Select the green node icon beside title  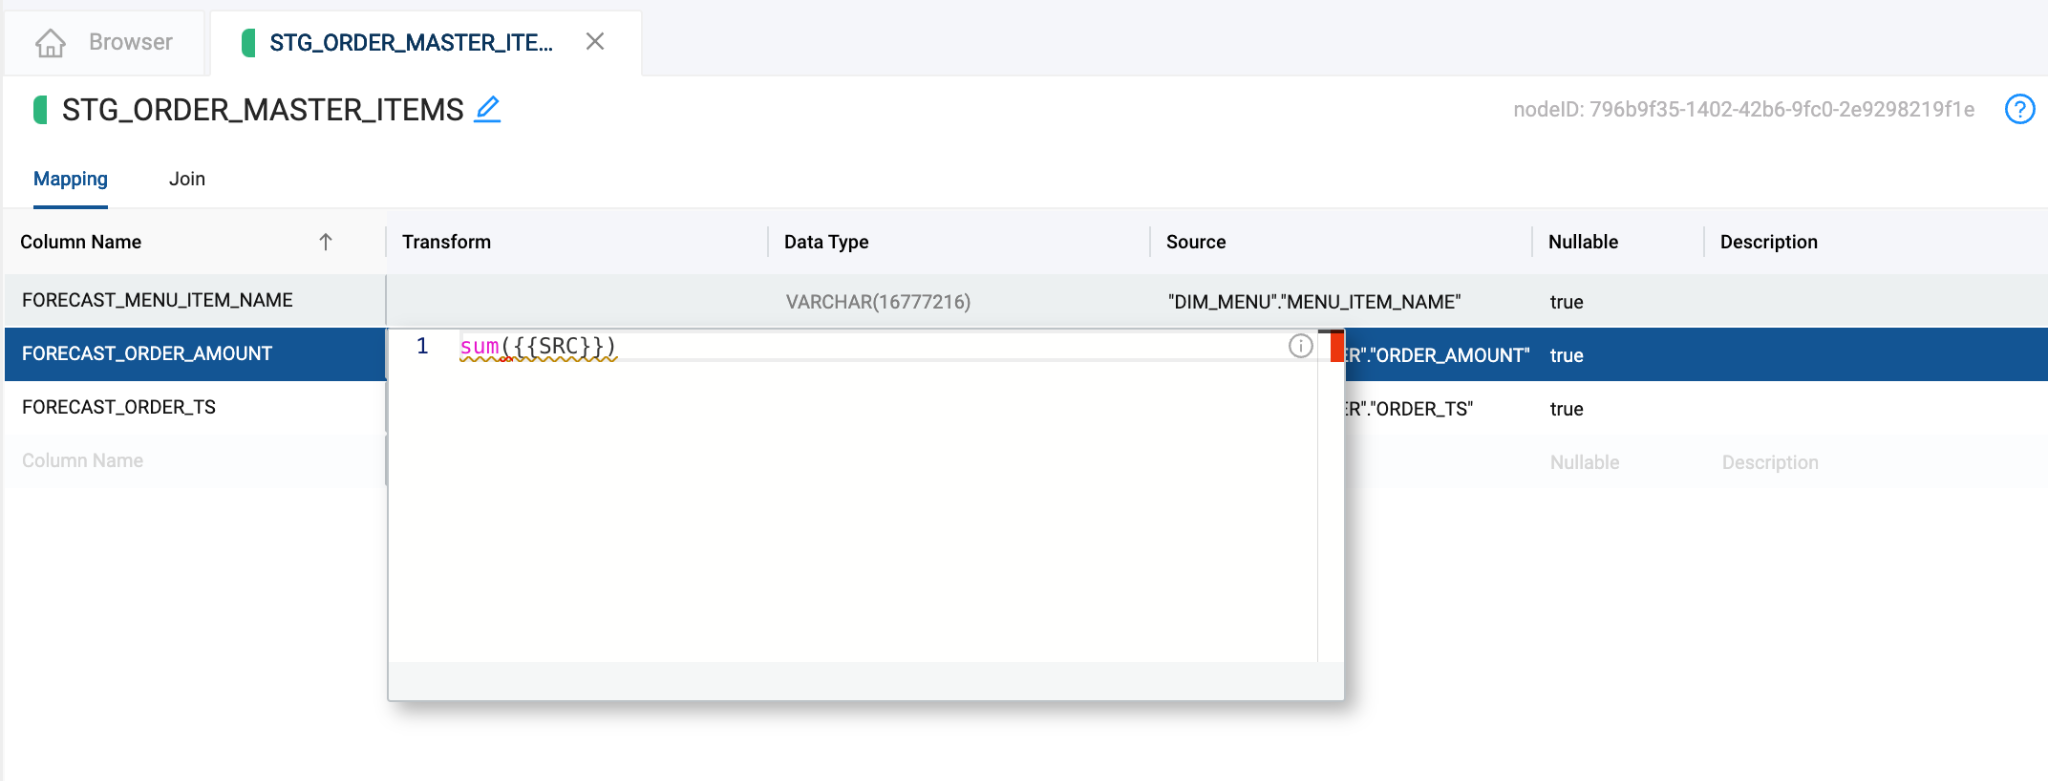41,109
